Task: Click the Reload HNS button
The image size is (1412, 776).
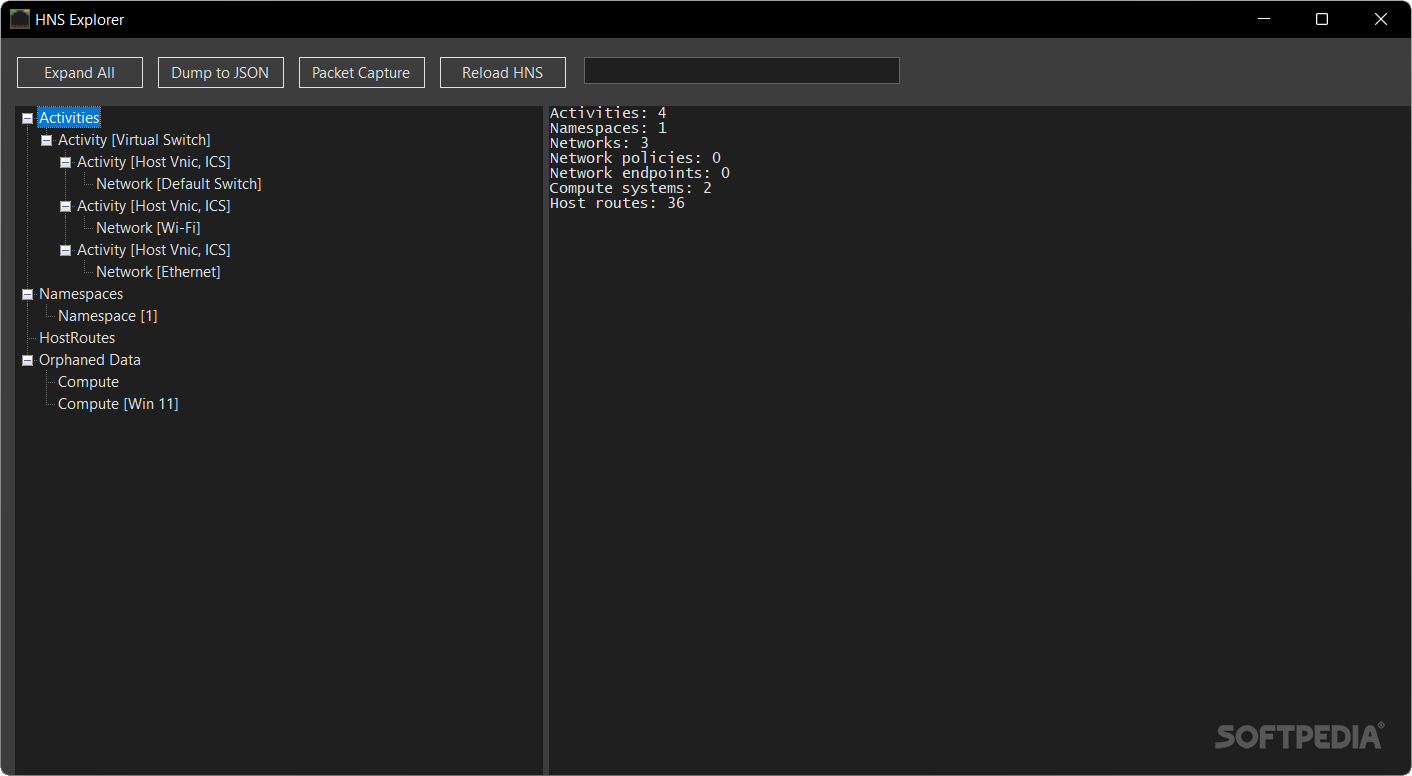Action: [502, 72]
